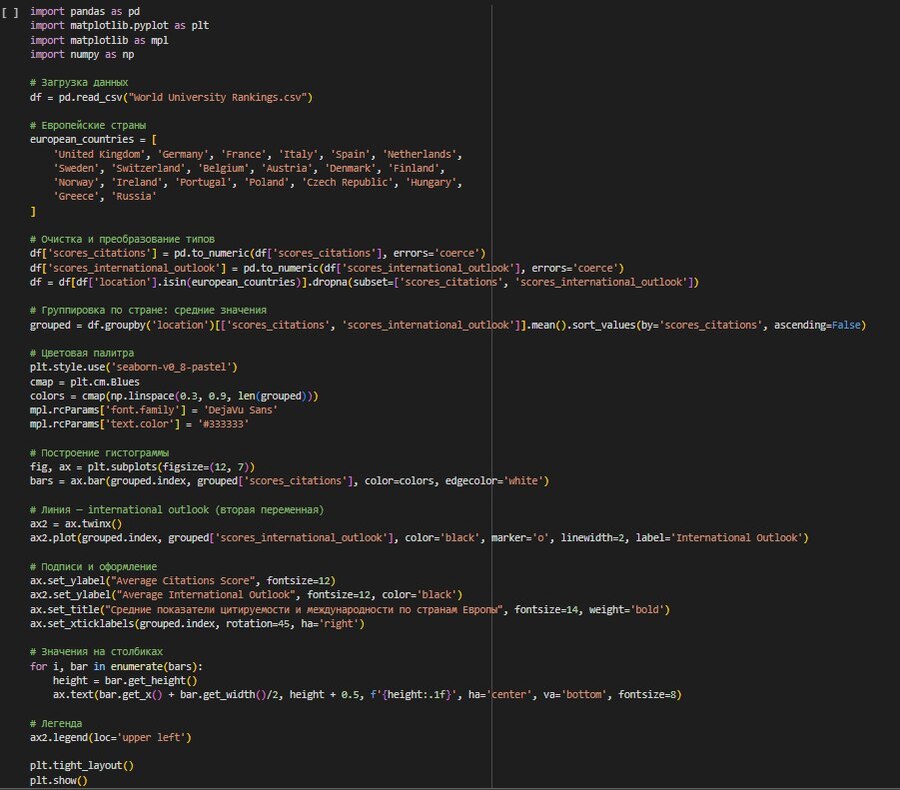Screen dimensions: 900x790
Task: Click the label 'International Outlook' string
Action: click(x=736, y=537)
